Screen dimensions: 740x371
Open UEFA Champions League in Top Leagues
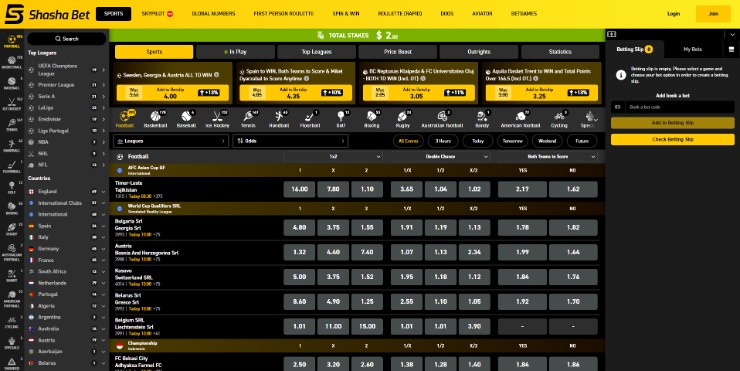66,70
